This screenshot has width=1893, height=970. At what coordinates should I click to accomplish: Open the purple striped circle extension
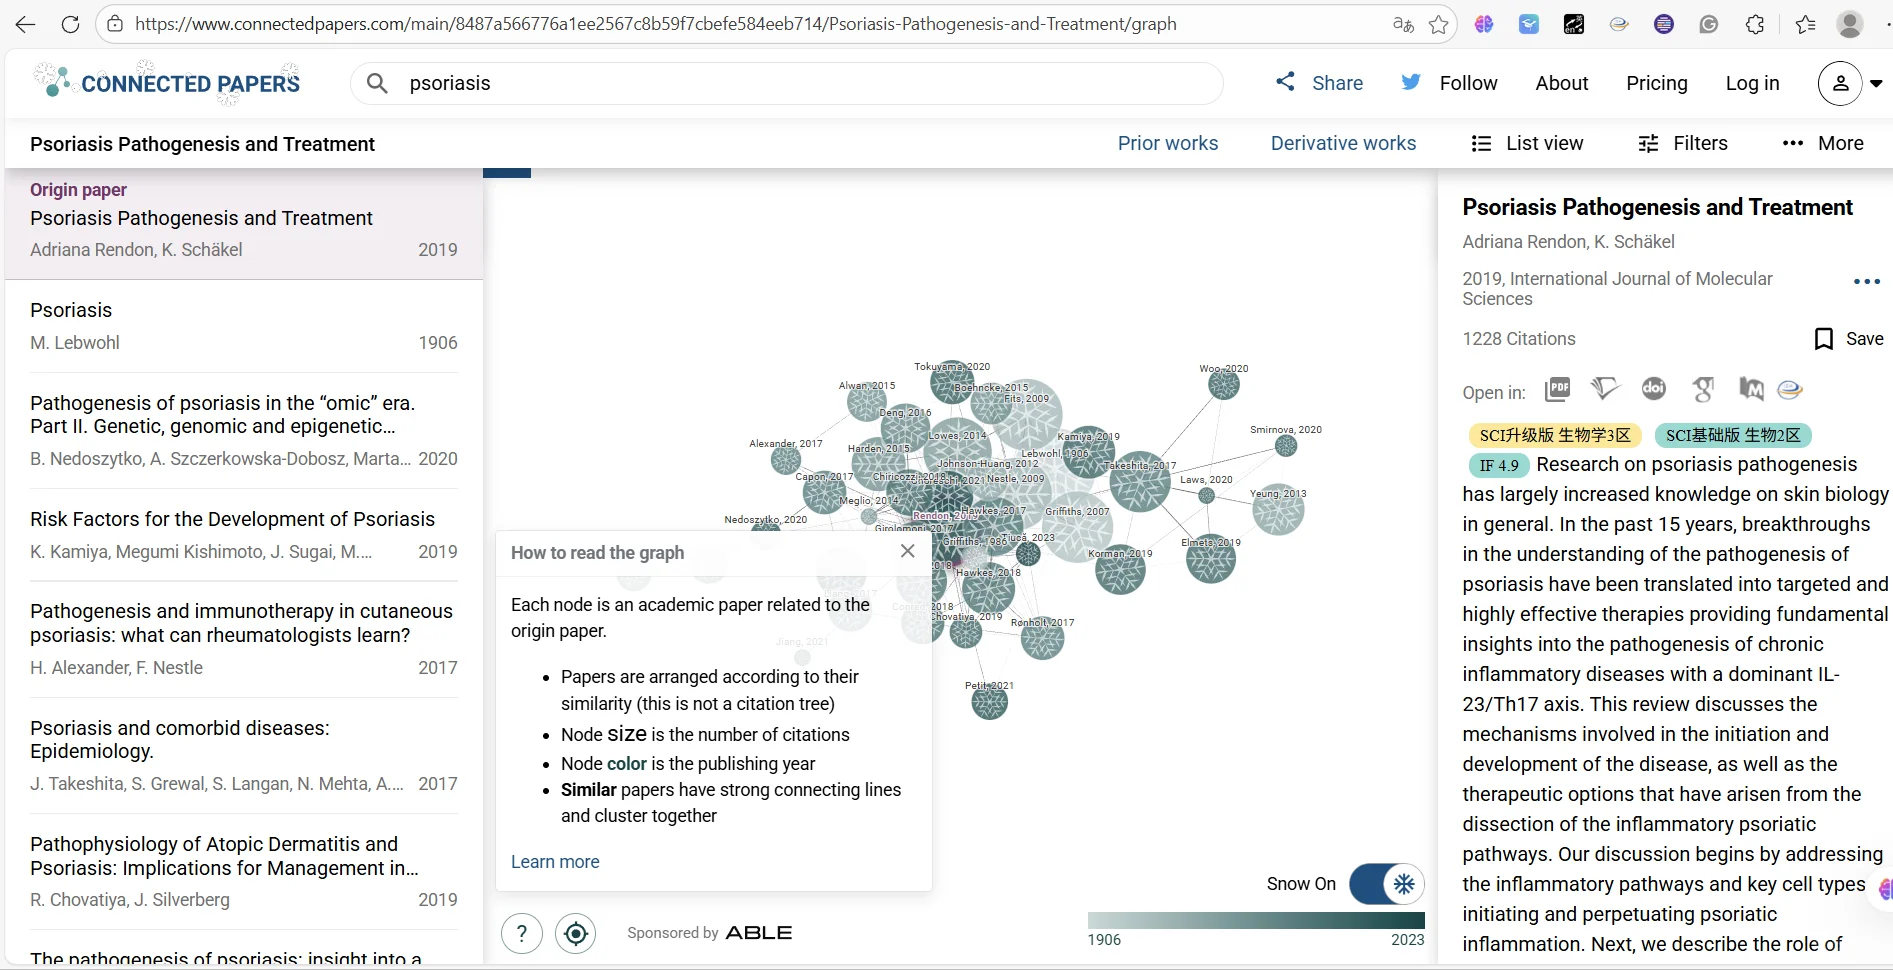coord(1664,24)
